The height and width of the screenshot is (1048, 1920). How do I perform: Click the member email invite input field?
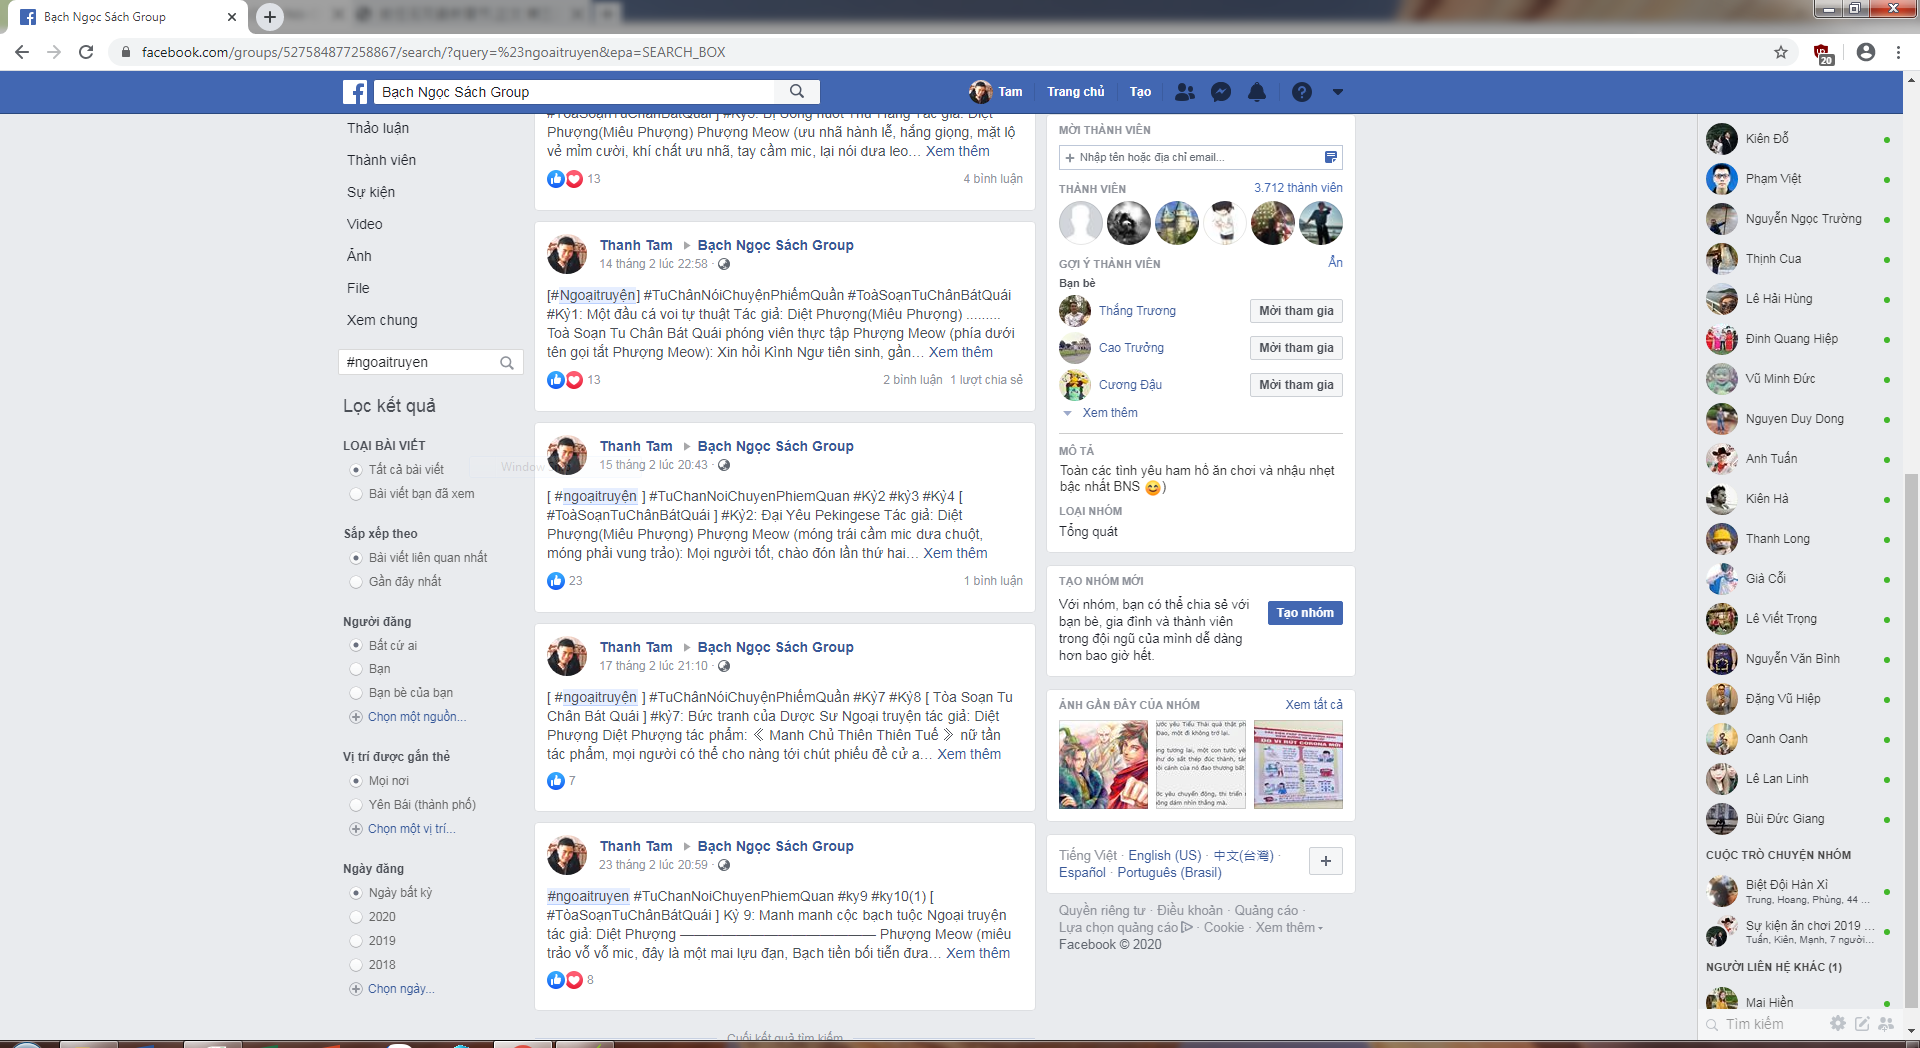(x=1190, y=157)
